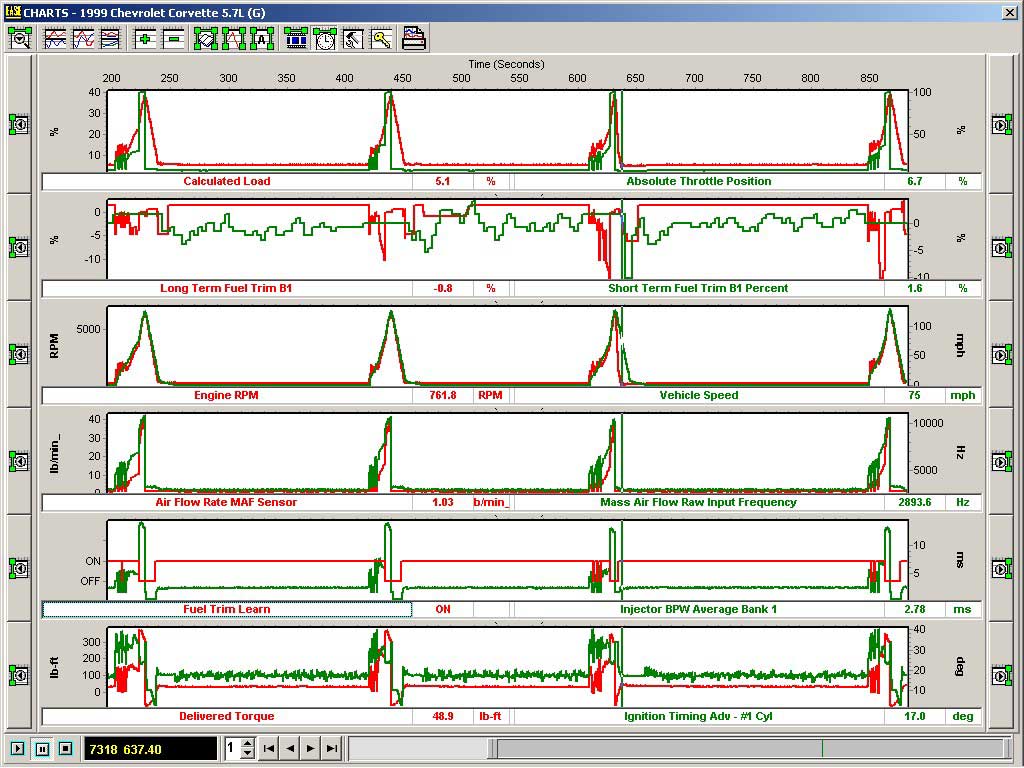Screen dimensions: 1024x768
Task: Select the Absolute Throttle Position parameter label
Action: (x=699, y=182)
